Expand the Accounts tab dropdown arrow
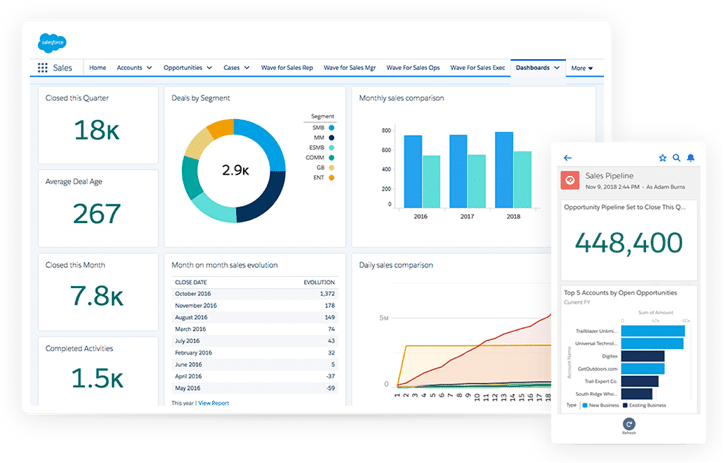This screenshot has height=463, width=726. (149, 68)
